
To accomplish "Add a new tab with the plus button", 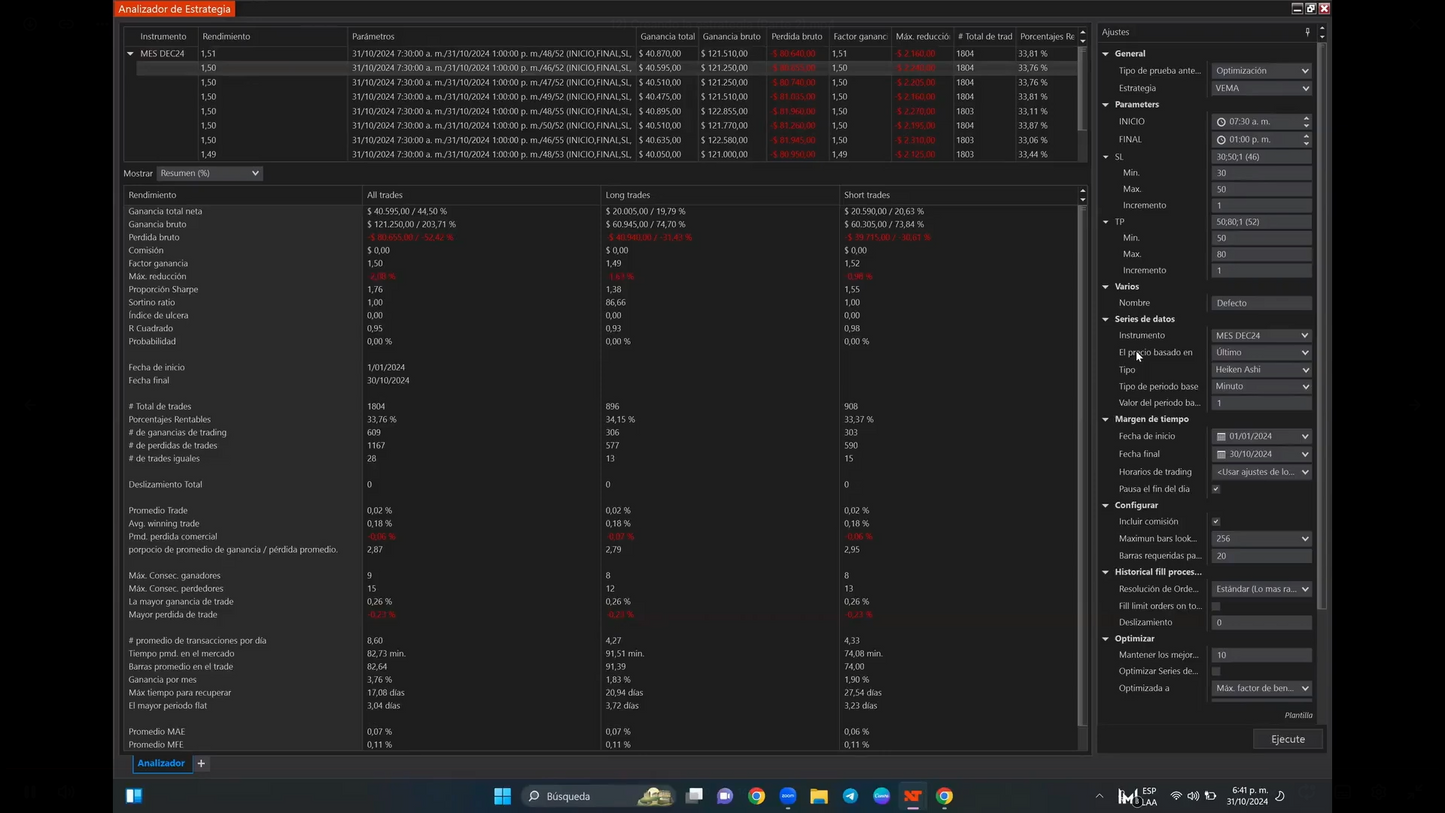I will click(201, 763).
